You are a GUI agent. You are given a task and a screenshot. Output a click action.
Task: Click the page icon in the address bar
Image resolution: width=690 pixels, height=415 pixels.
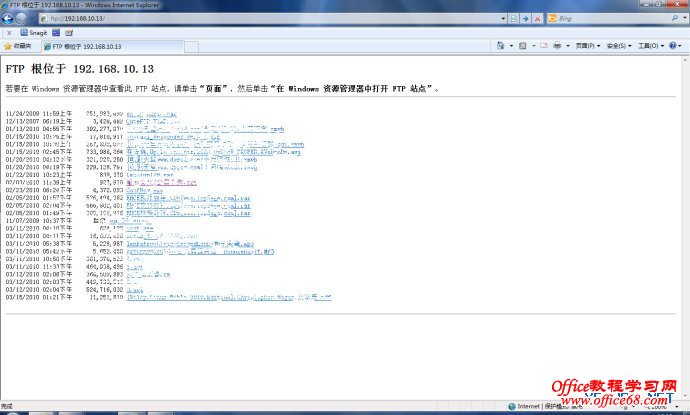tap(44, 18)
